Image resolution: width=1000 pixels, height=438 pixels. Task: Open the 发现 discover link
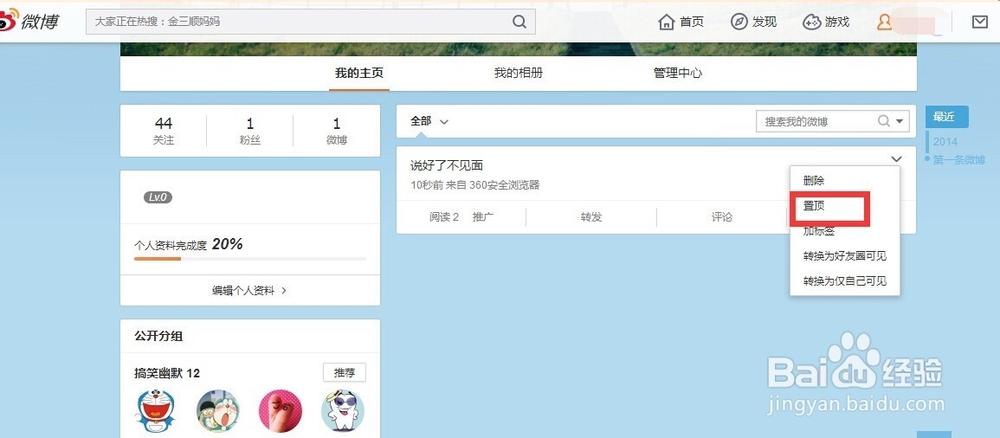(x=753, y=22)
